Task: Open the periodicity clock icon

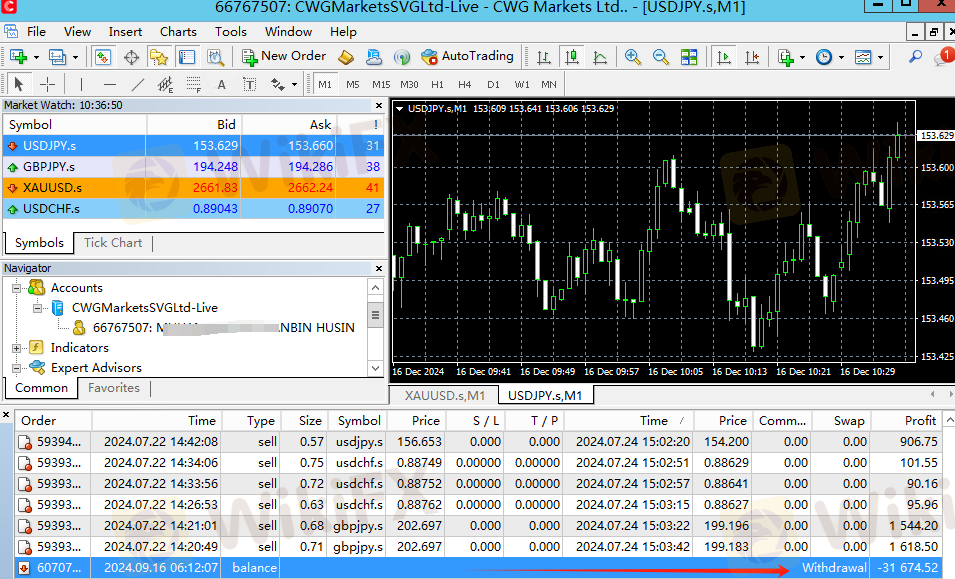Action: 824,57
